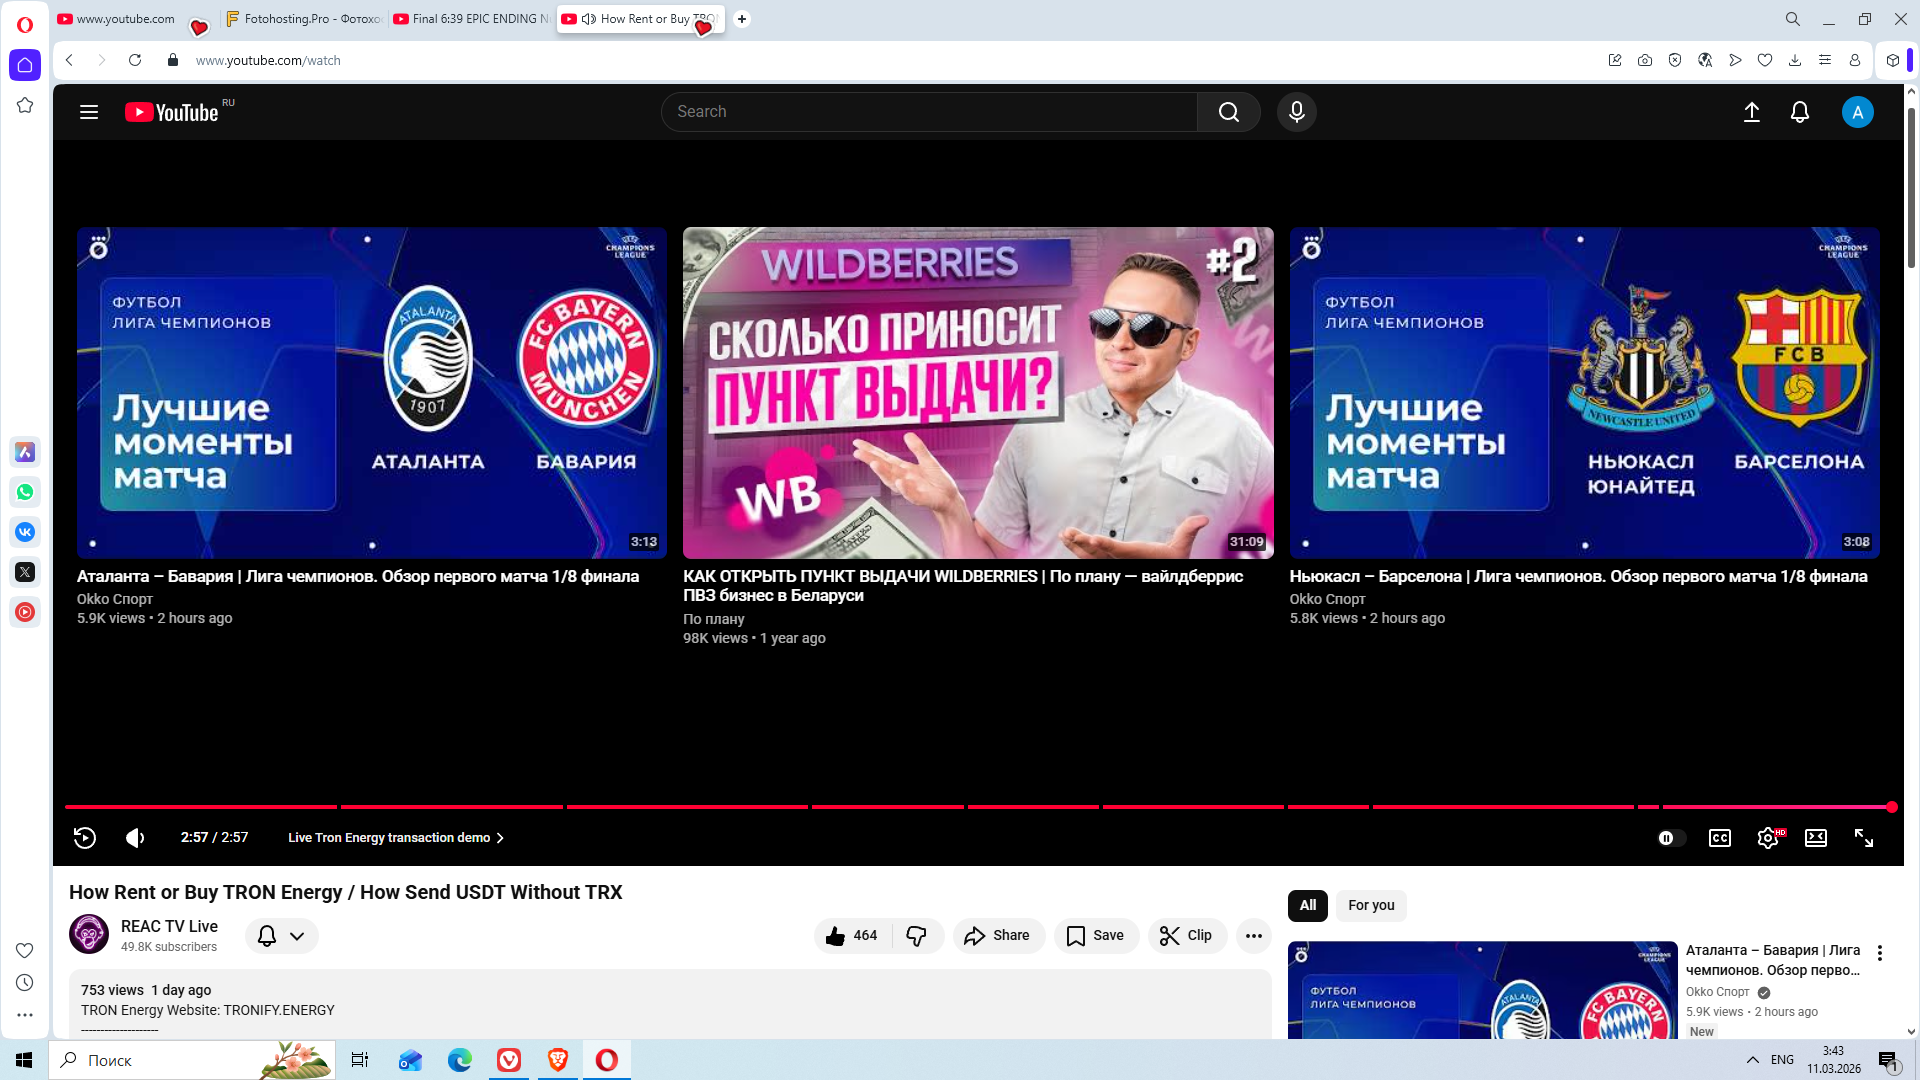The image size is (1920, 1080).
Task: Enter fullscreen mode icon
Action: point(1863,838)
